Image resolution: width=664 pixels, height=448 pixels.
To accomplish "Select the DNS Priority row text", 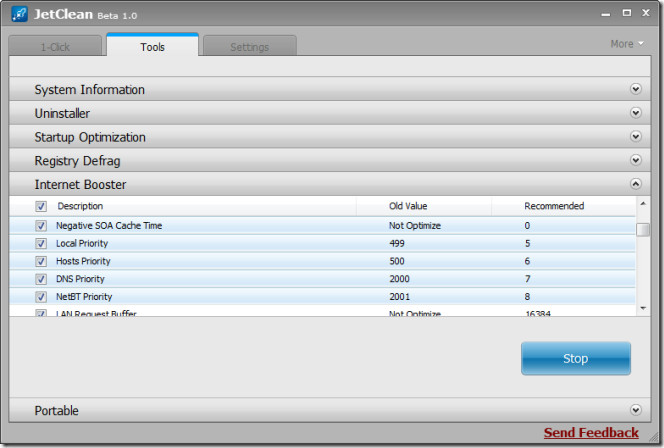I will pos(80,279).
